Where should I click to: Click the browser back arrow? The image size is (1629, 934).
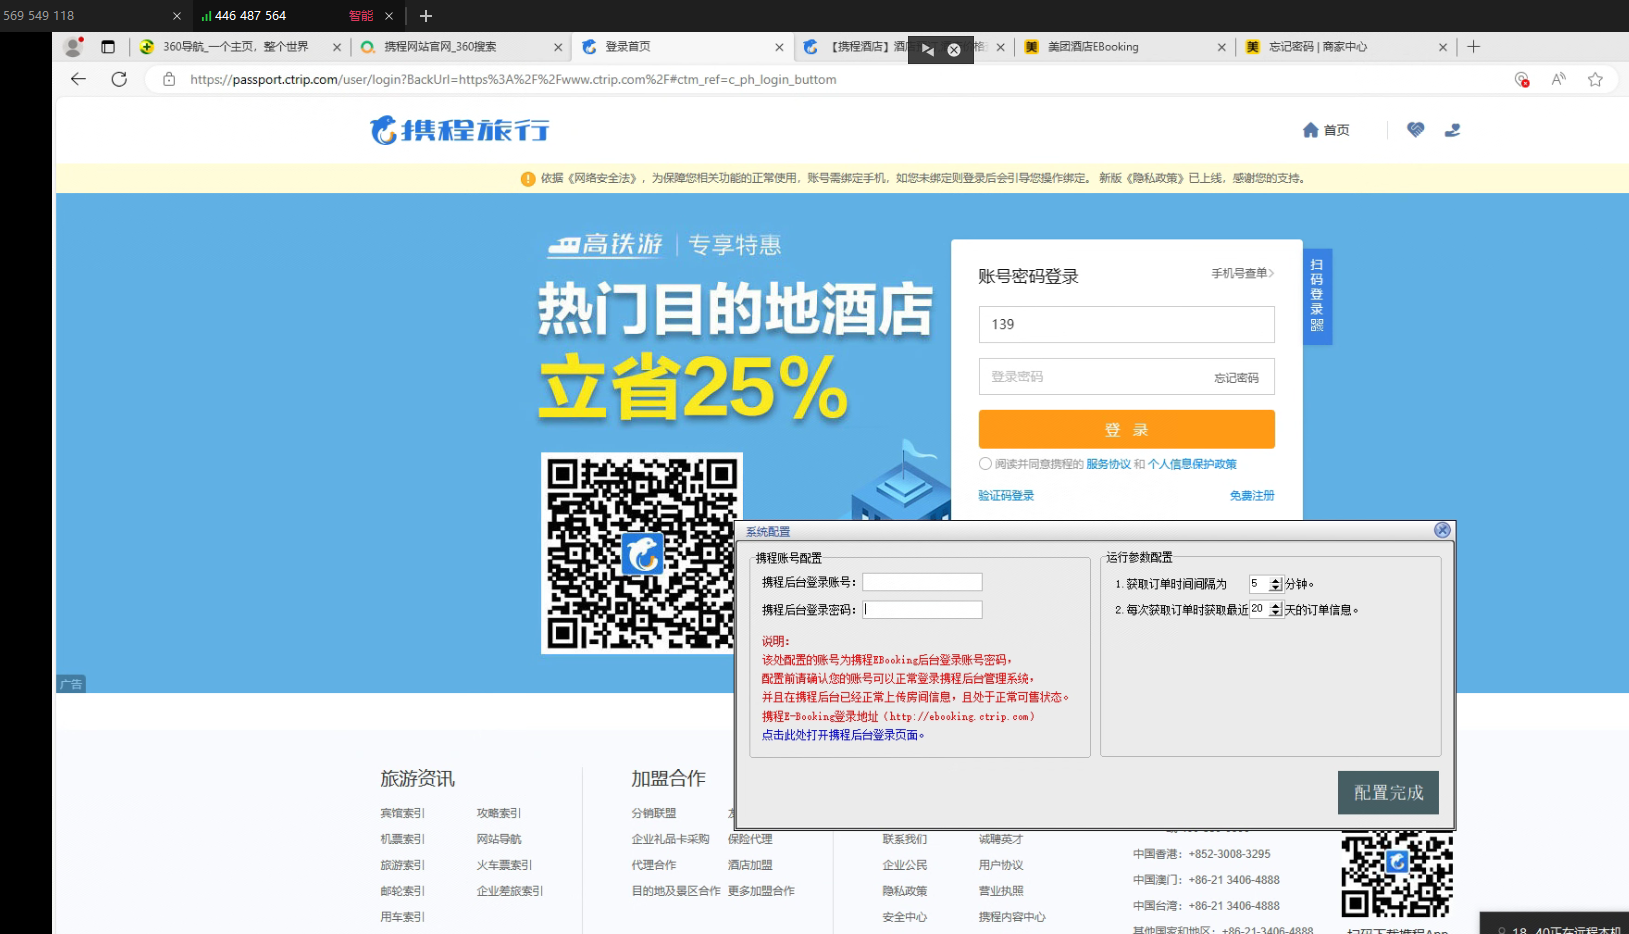tap(78, 79)
